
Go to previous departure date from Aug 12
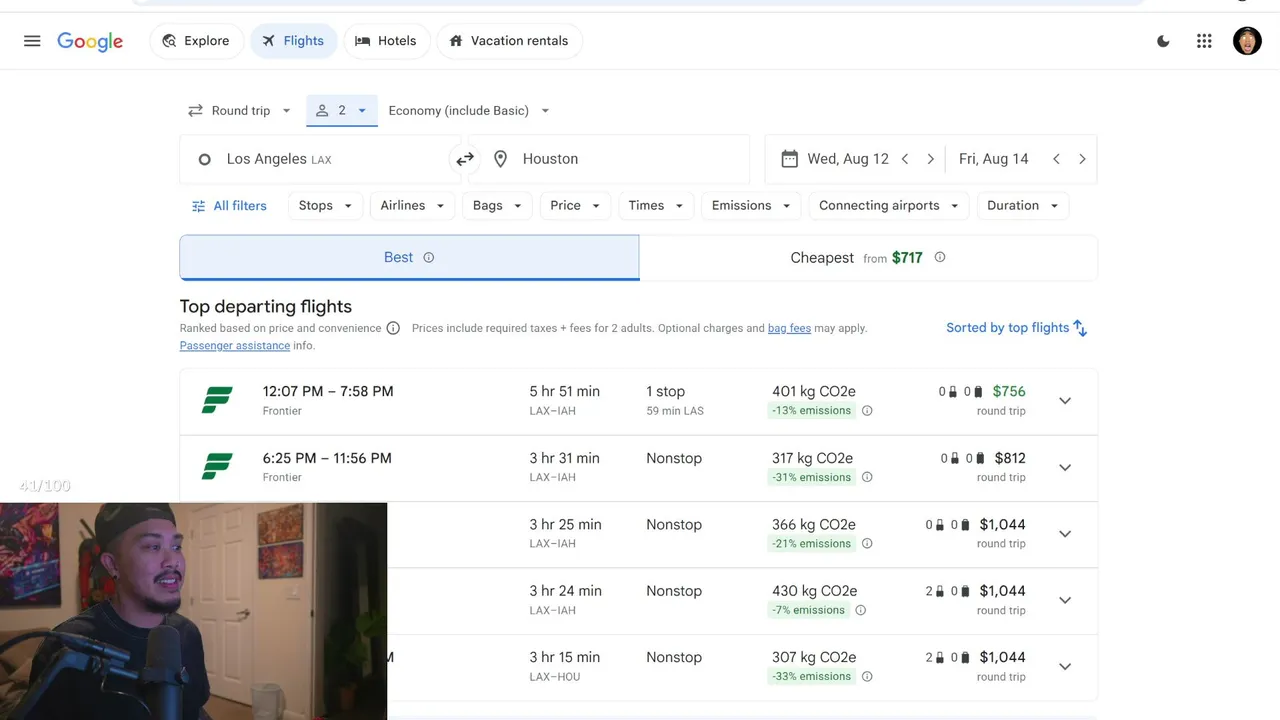click(905, 159)
